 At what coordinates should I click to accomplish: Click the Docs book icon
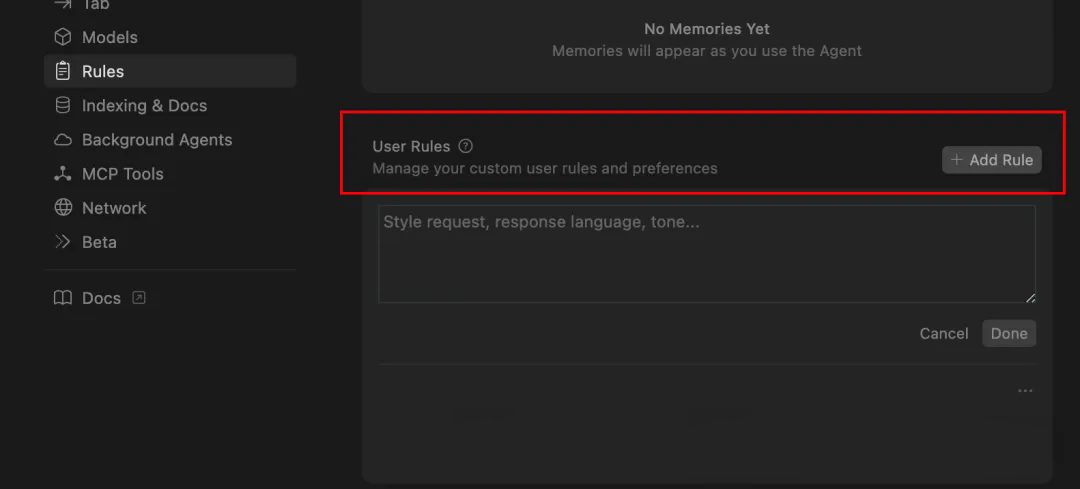click(63, 298)
